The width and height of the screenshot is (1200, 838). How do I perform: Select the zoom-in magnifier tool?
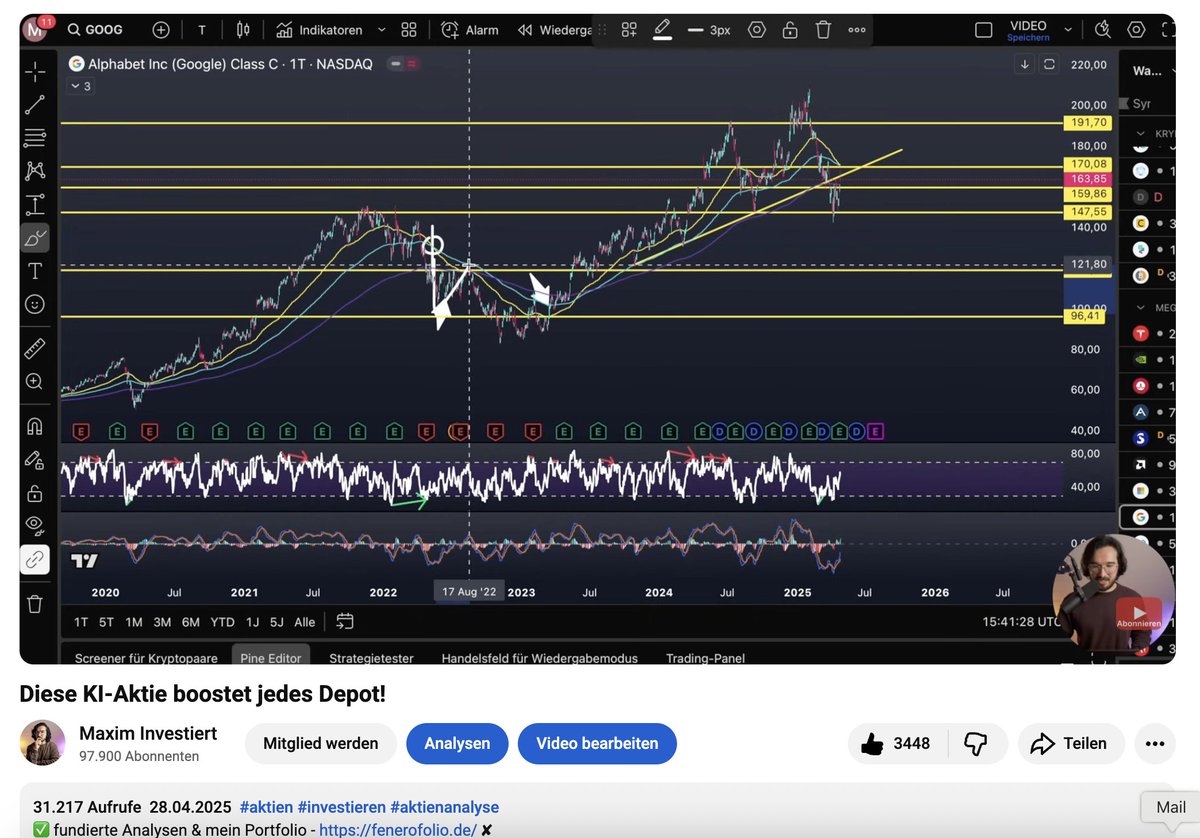point(35,381)
